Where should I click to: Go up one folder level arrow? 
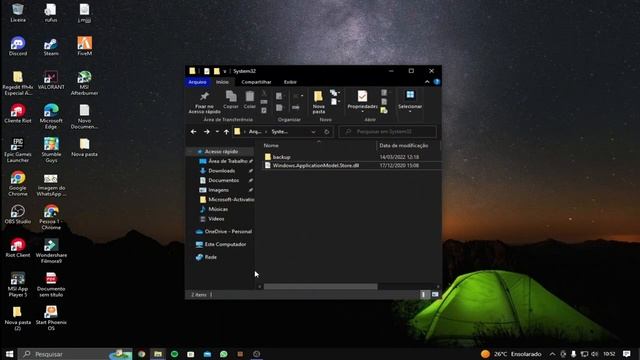tap(226, 132)
